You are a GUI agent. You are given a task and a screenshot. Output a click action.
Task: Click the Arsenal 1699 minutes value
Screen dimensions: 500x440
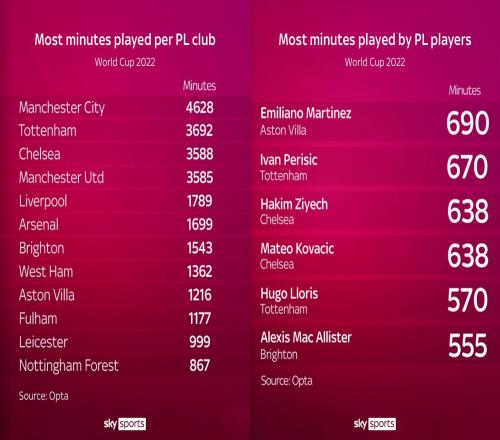(199, 224)
